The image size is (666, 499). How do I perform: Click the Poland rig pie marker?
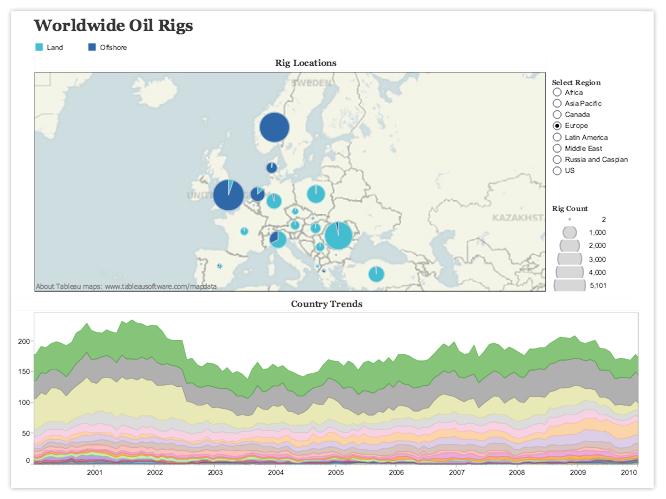pos(316,193)
